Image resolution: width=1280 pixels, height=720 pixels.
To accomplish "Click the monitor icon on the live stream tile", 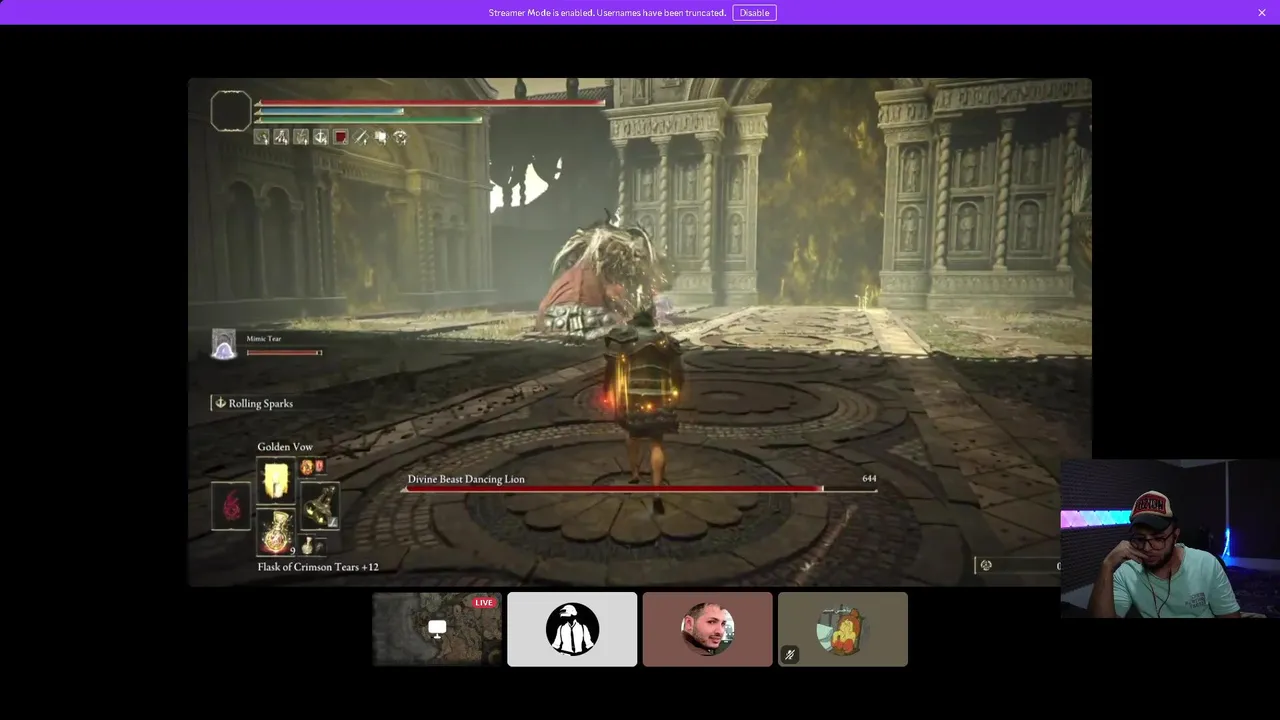I will pos(437,629).
